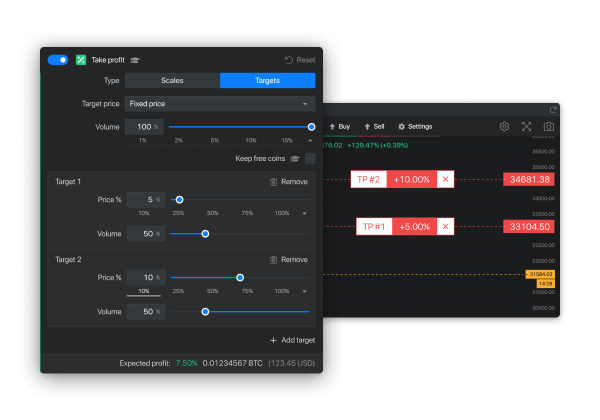Screen dimensions: 600x420
Task: Move Target 2 Volume slider handle
Action: (205, 312)
